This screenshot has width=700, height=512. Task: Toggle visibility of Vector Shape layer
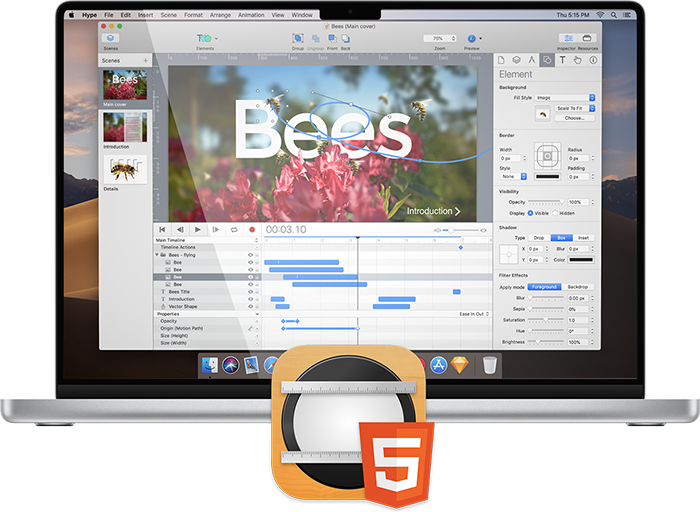point(250,306)
